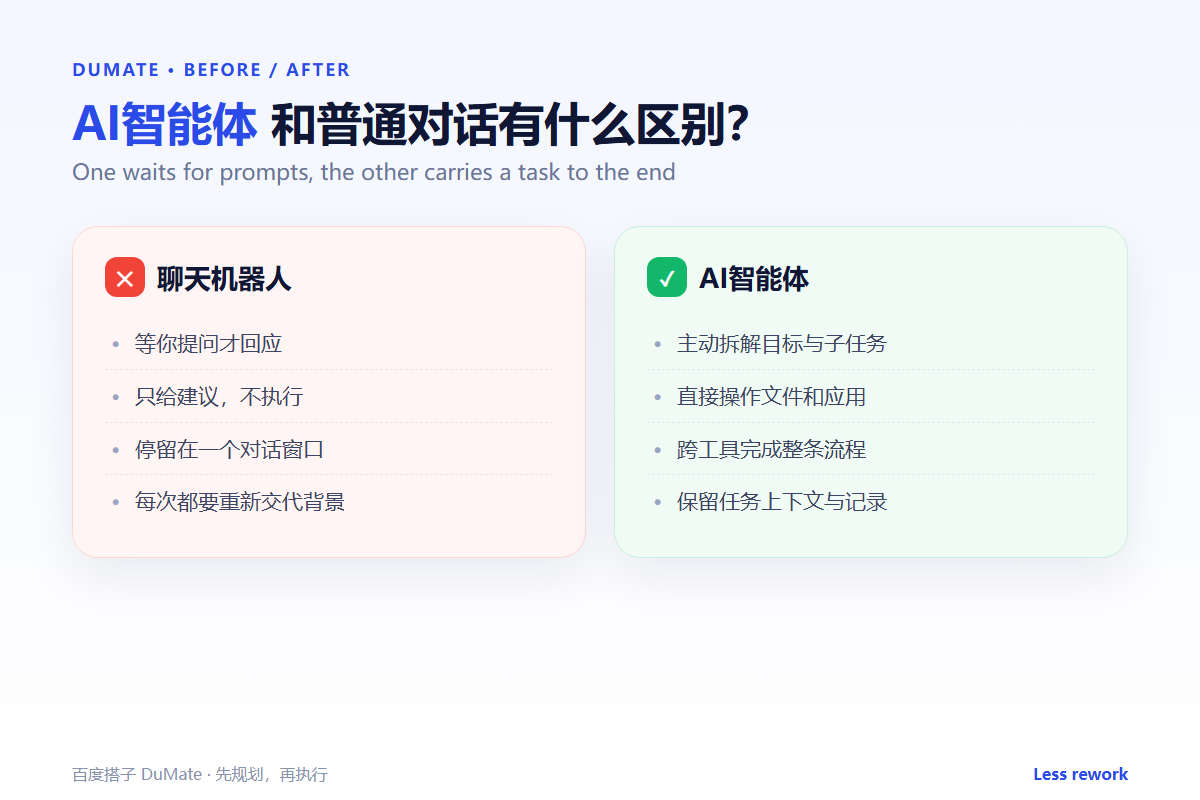The image size is (1200, 800).
Task: Click the green checkmark icon beside AI智能体
Action: (667, 277)
